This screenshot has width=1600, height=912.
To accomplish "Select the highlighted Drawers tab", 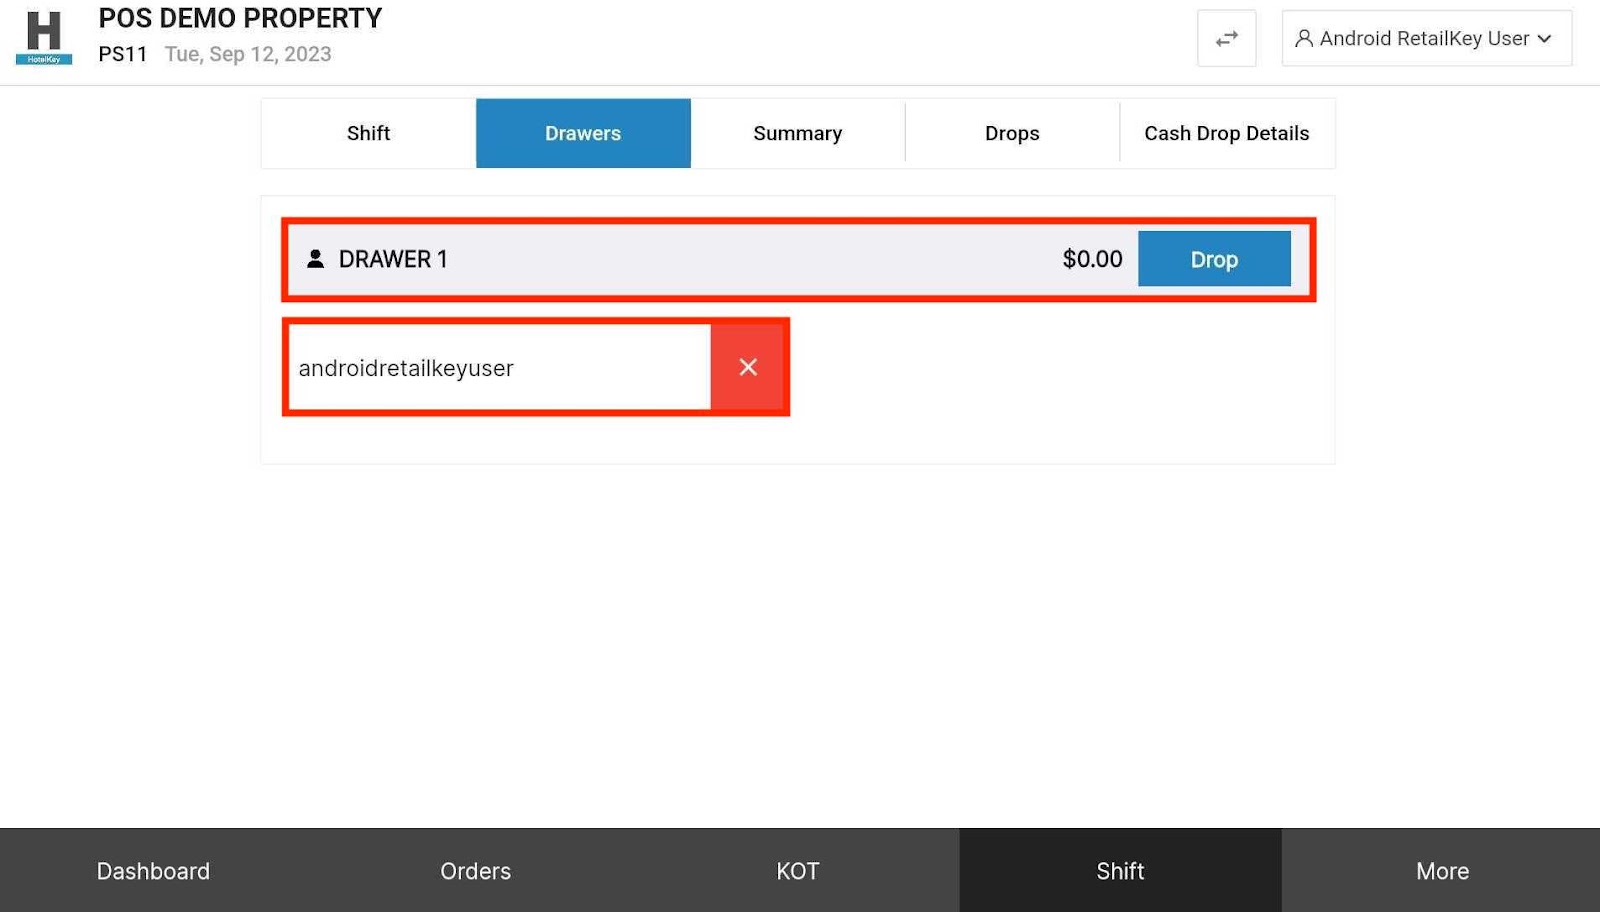I will pyautogui.click(x=583, y=133).
